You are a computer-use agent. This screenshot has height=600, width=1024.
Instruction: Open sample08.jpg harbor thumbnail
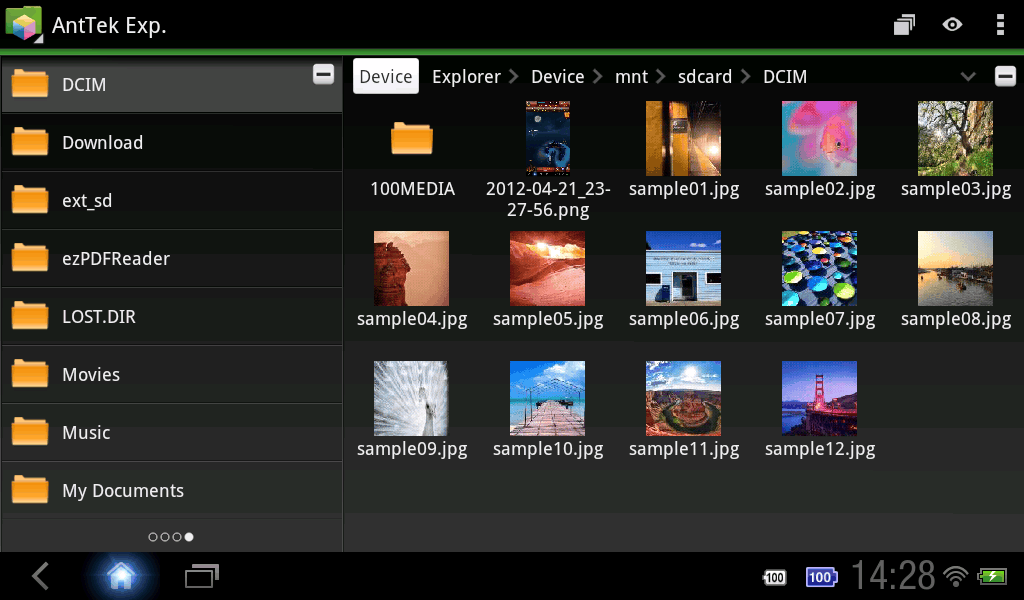pyautogui.click(x=955, y=268)
